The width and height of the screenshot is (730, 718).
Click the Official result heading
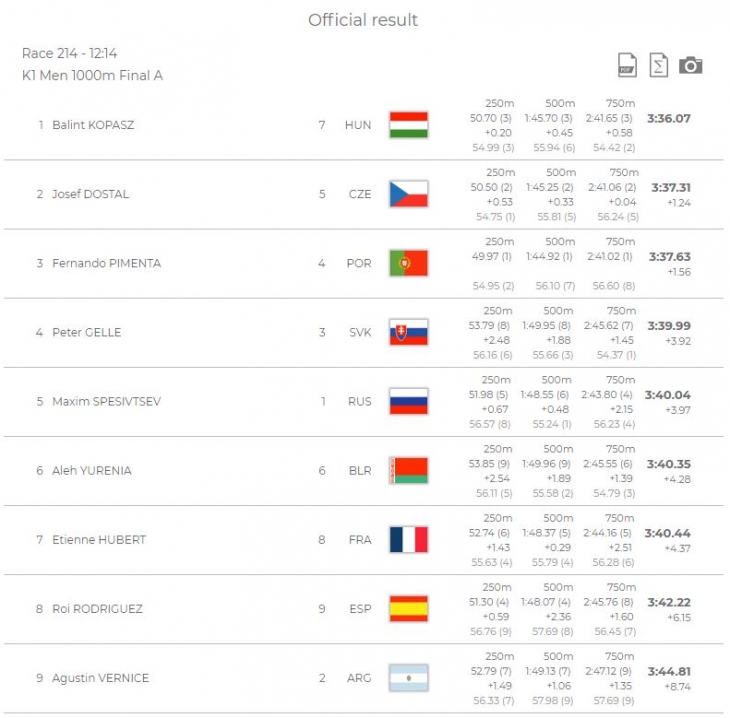[x=363, y=20]
